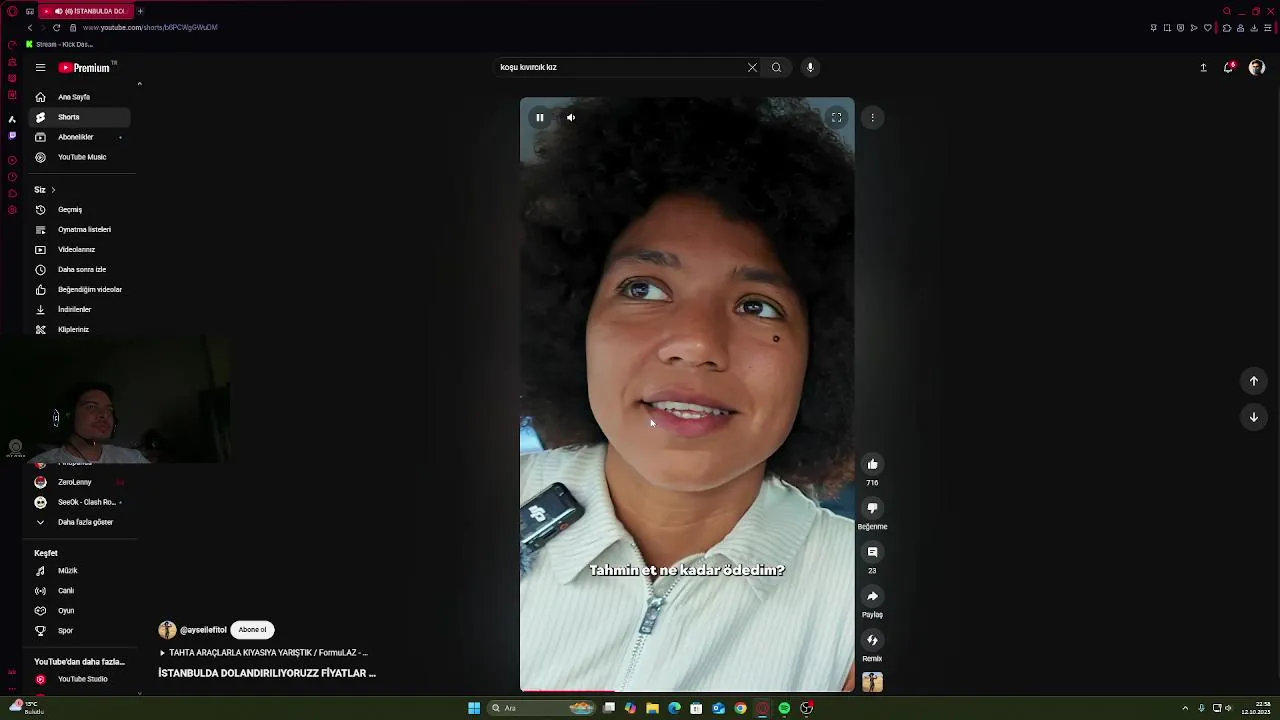Like the Short with thumbs up
The width and height of the screenshot is (1280, 720).
pos(872,464)
